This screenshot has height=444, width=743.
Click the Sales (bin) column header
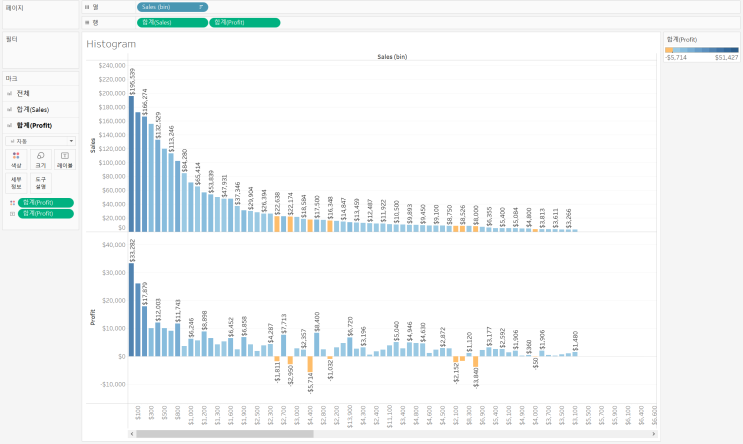click(x=392, y=57)
